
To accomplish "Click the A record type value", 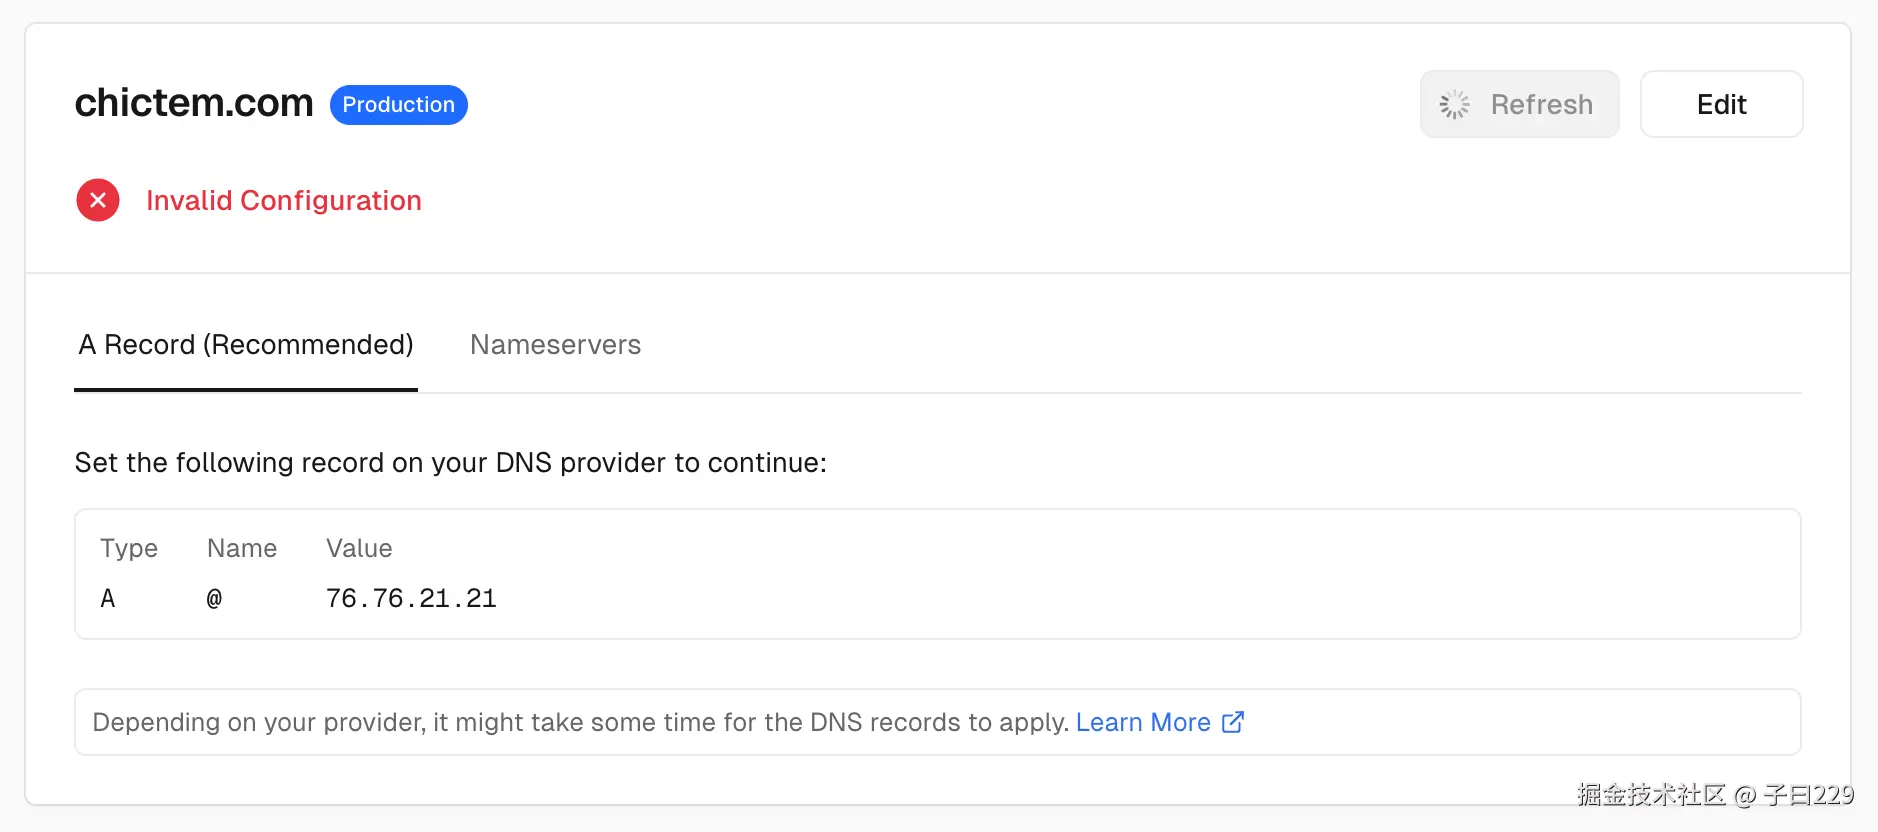I will [108, 598].
